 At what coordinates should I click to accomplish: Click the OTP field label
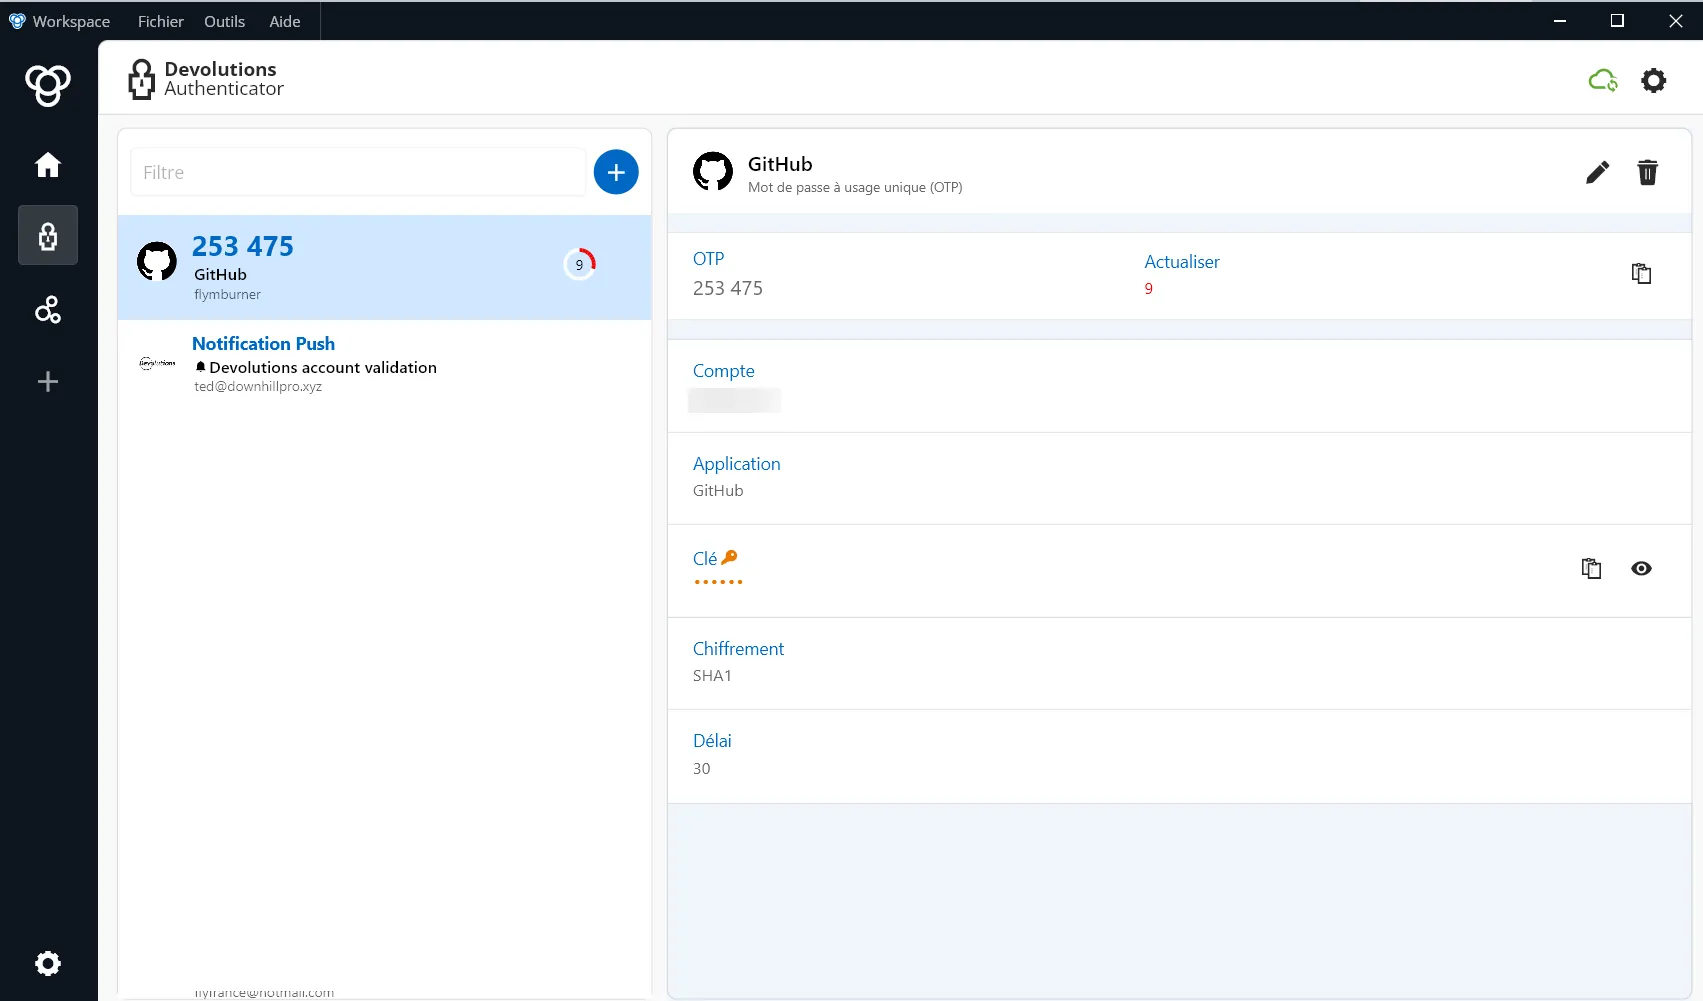tap(709, 259)
